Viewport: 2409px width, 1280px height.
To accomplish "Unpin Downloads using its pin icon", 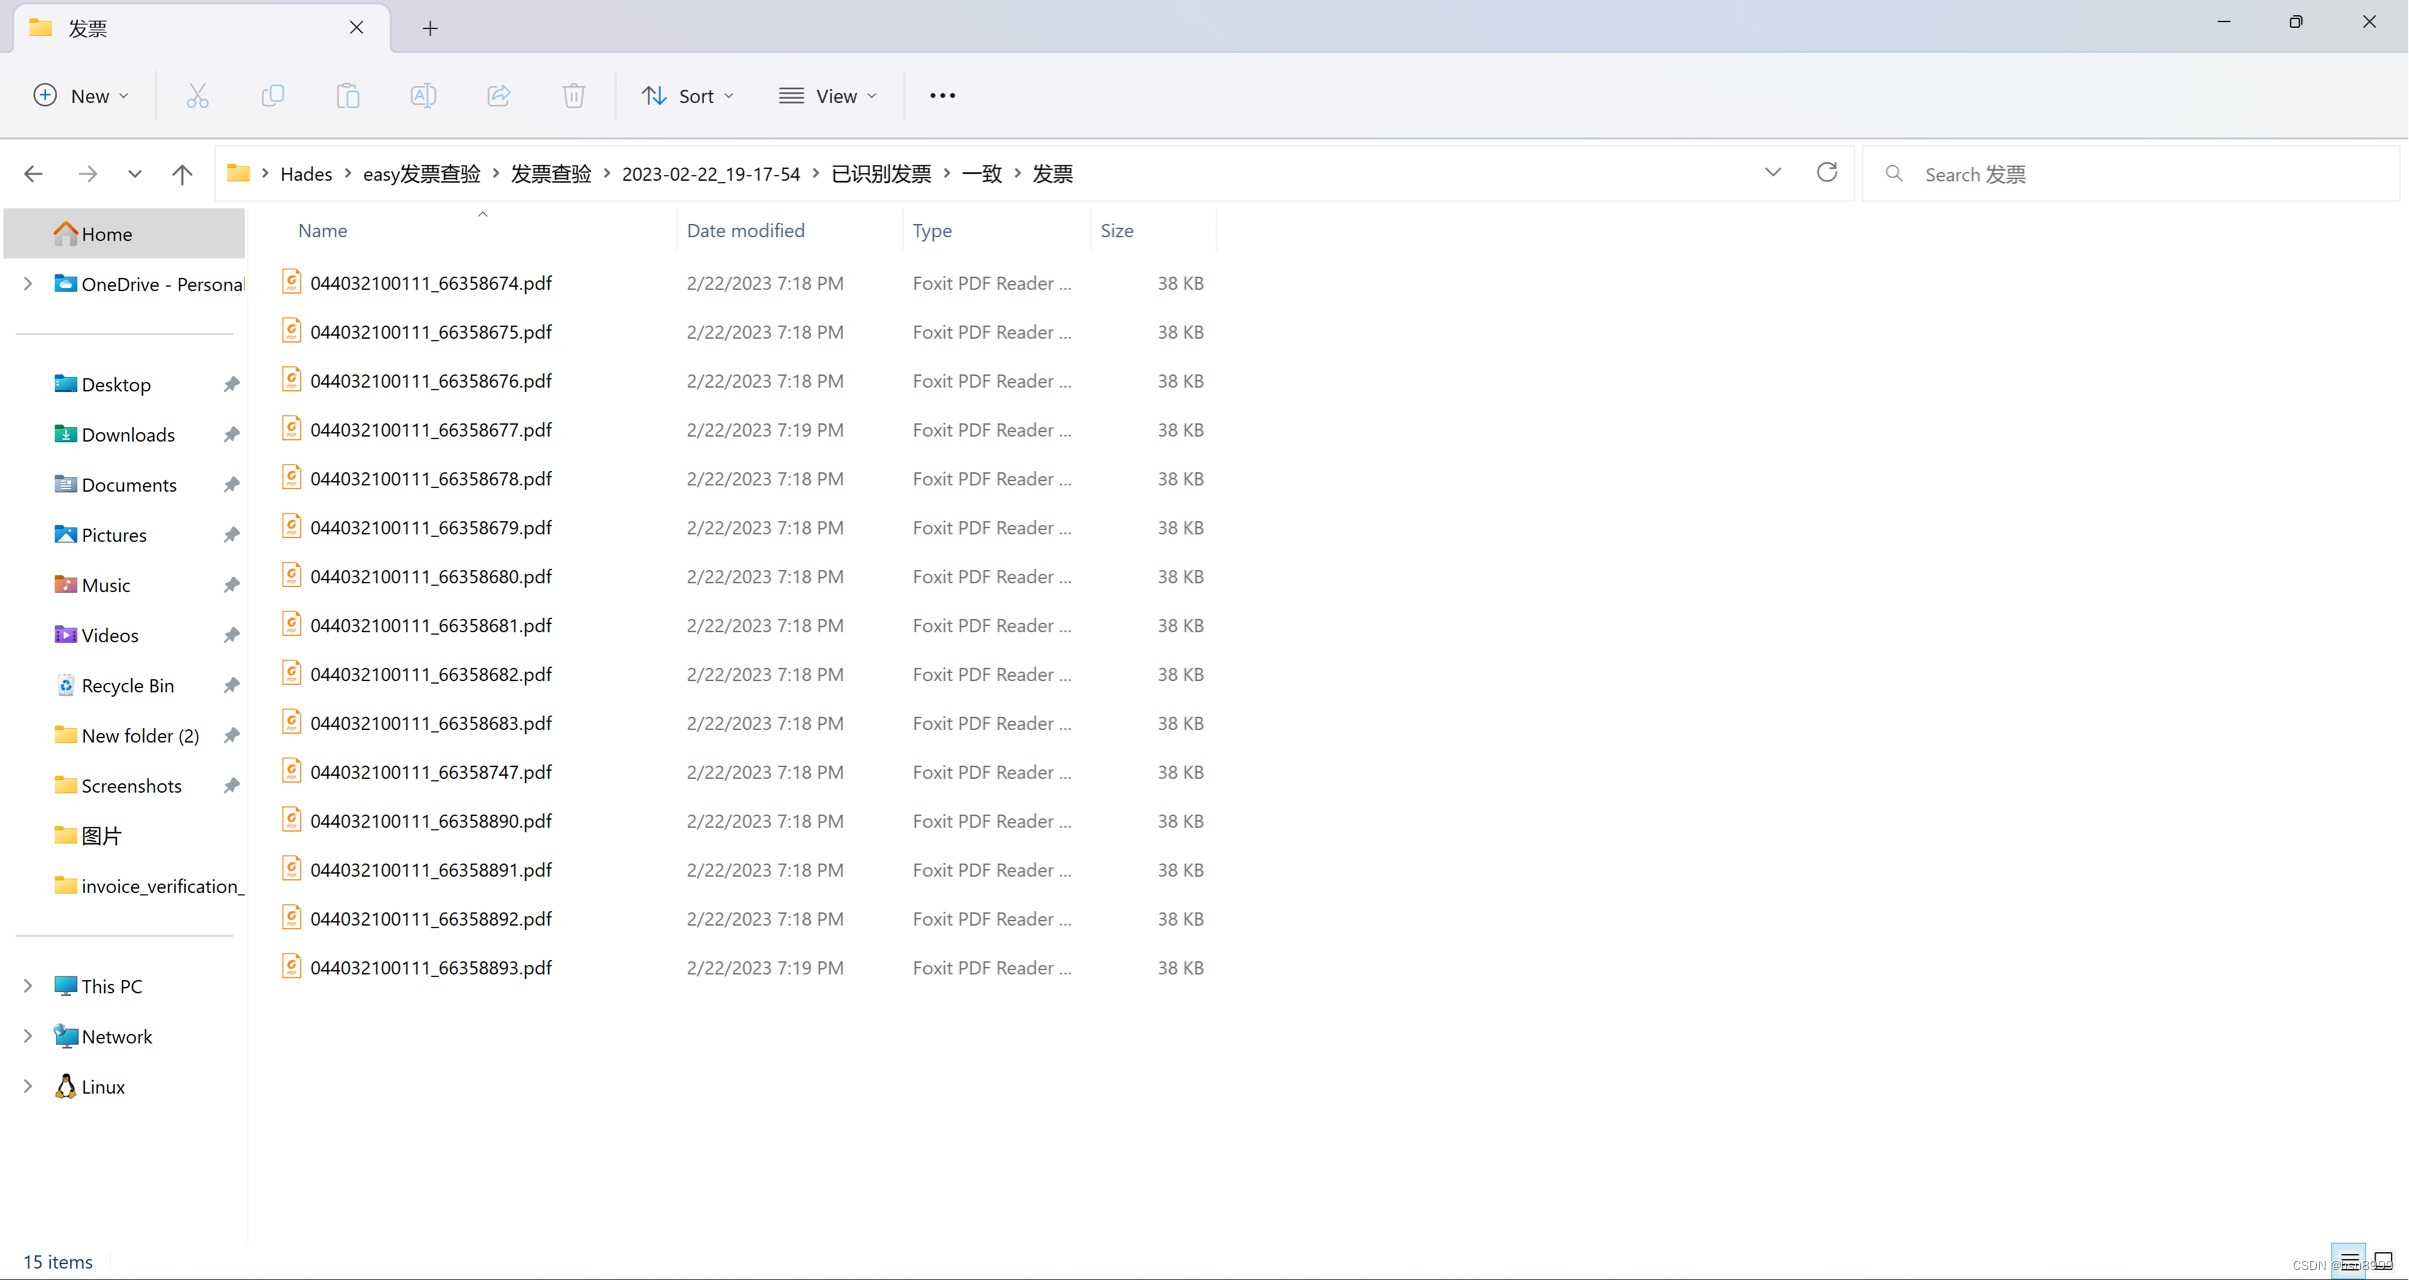I will 231,434.
